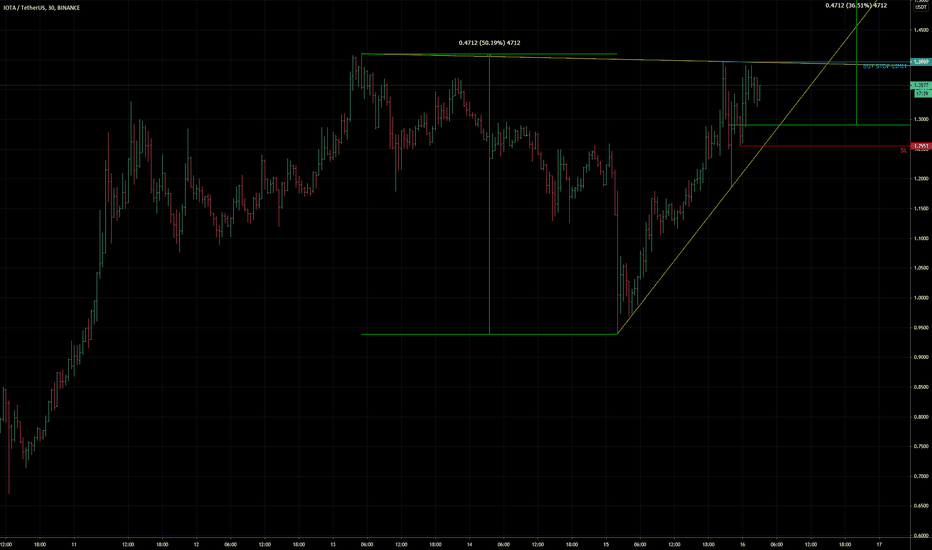Click the IOTA / TetherUS chart title
This screenshot has width=932, height=550.
point(42,8)
